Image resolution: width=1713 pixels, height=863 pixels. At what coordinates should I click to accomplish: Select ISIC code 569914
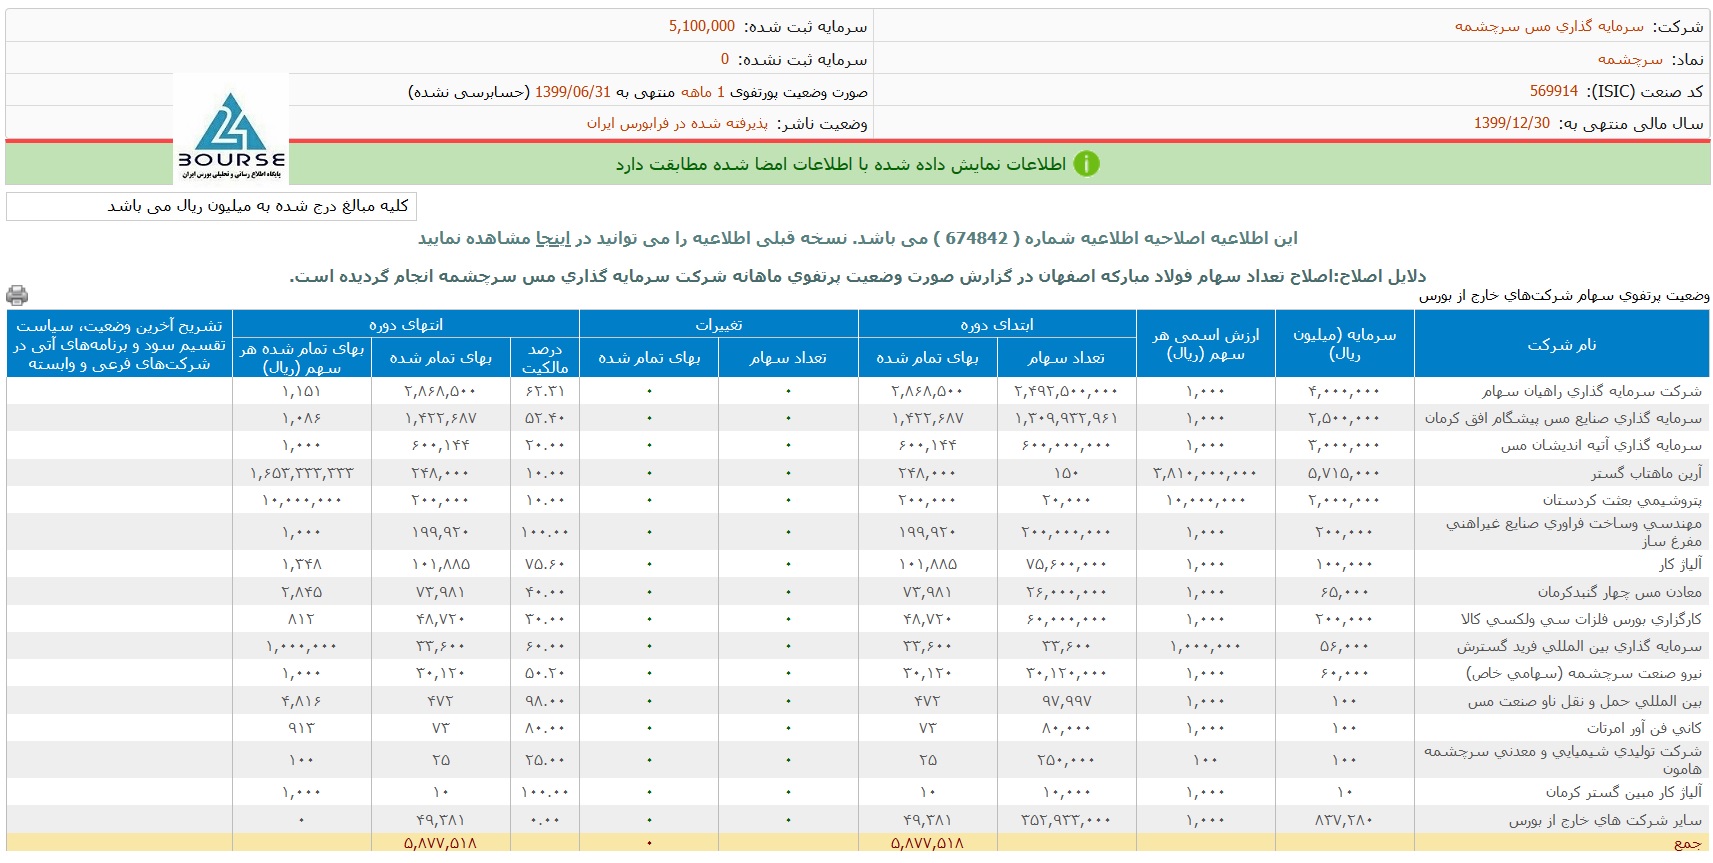click(1554, 91)
